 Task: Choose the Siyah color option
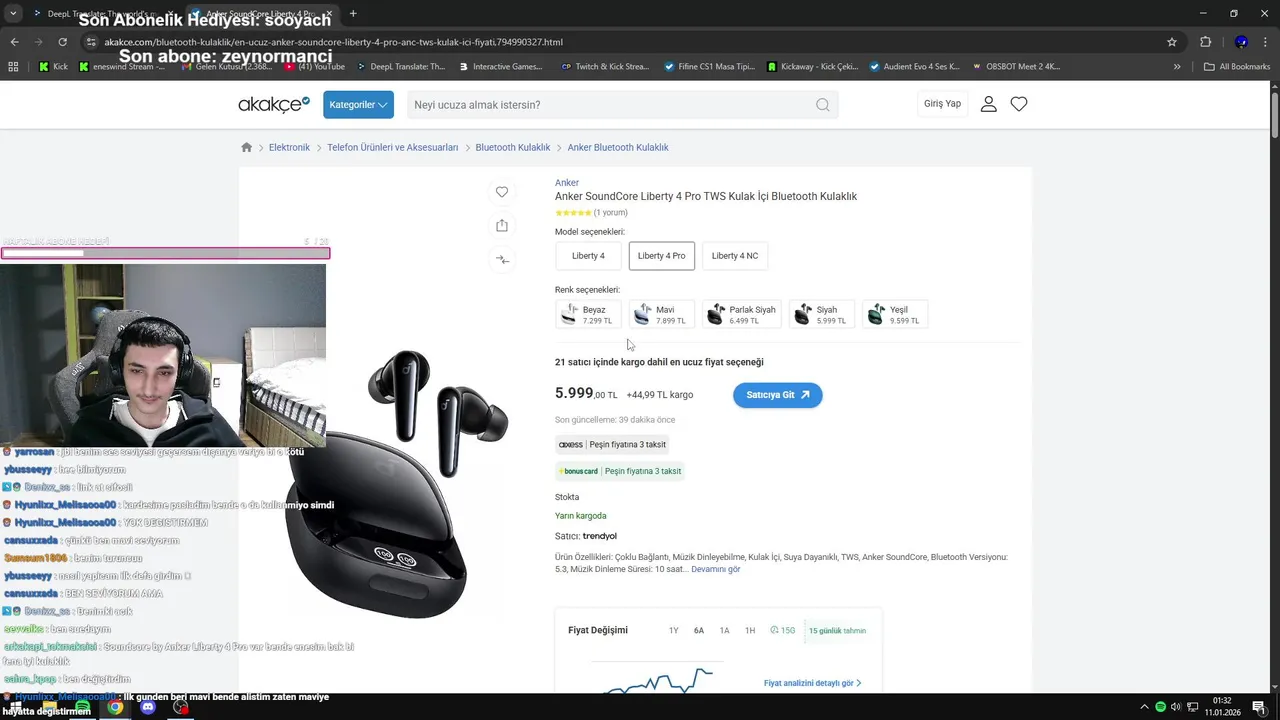click(x=821, y=314)
